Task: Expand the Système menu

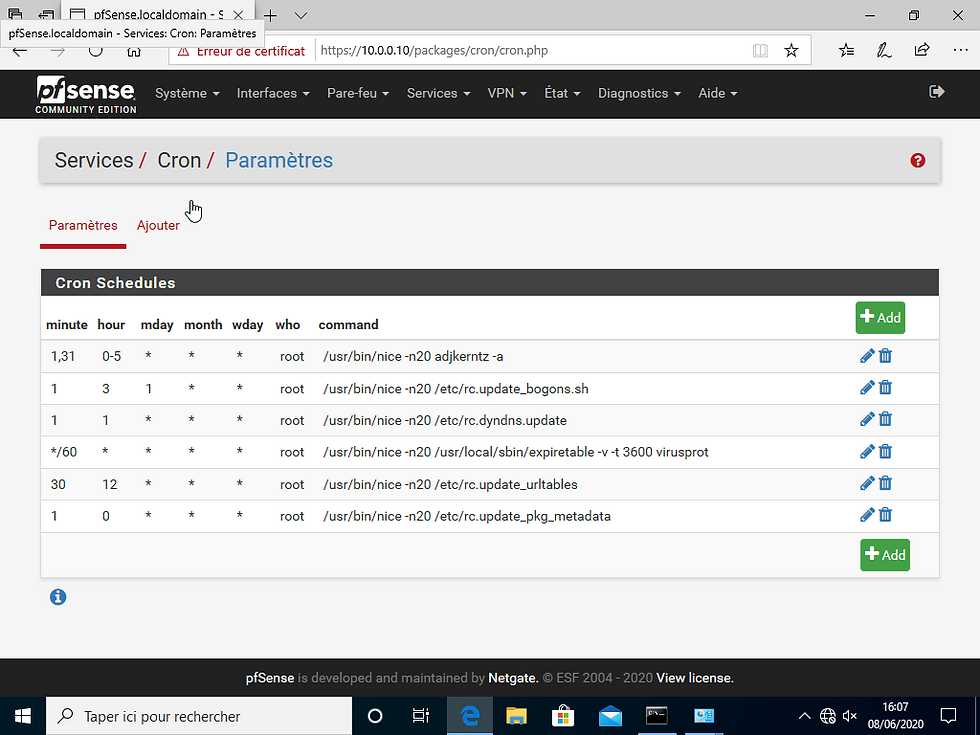Action: [x=187, y=93]
